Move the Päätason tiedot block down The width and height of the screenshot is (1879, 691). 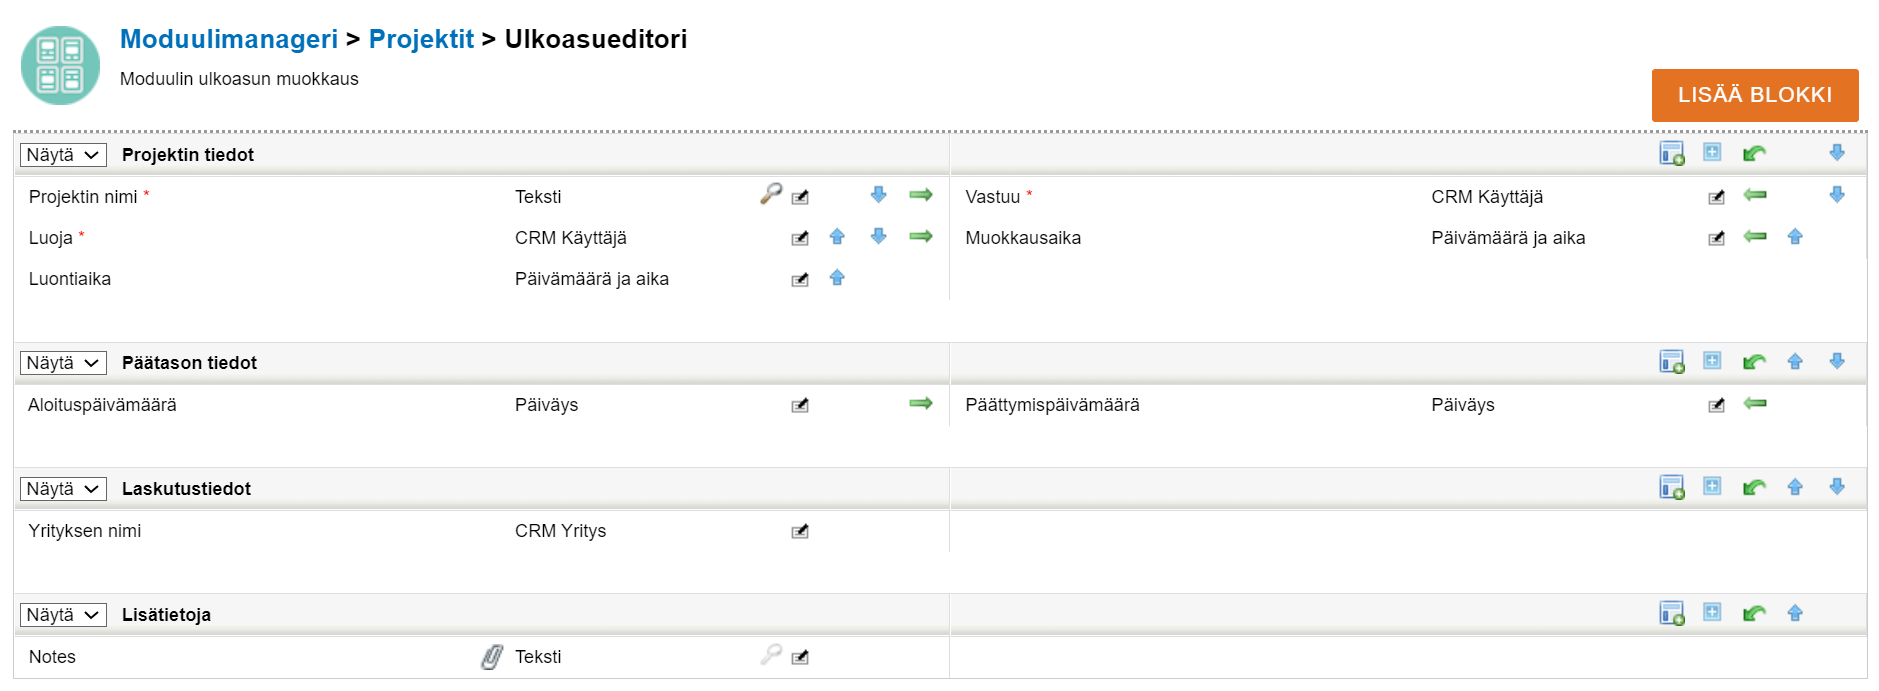pyautogui.click(x=1837, y=361)
